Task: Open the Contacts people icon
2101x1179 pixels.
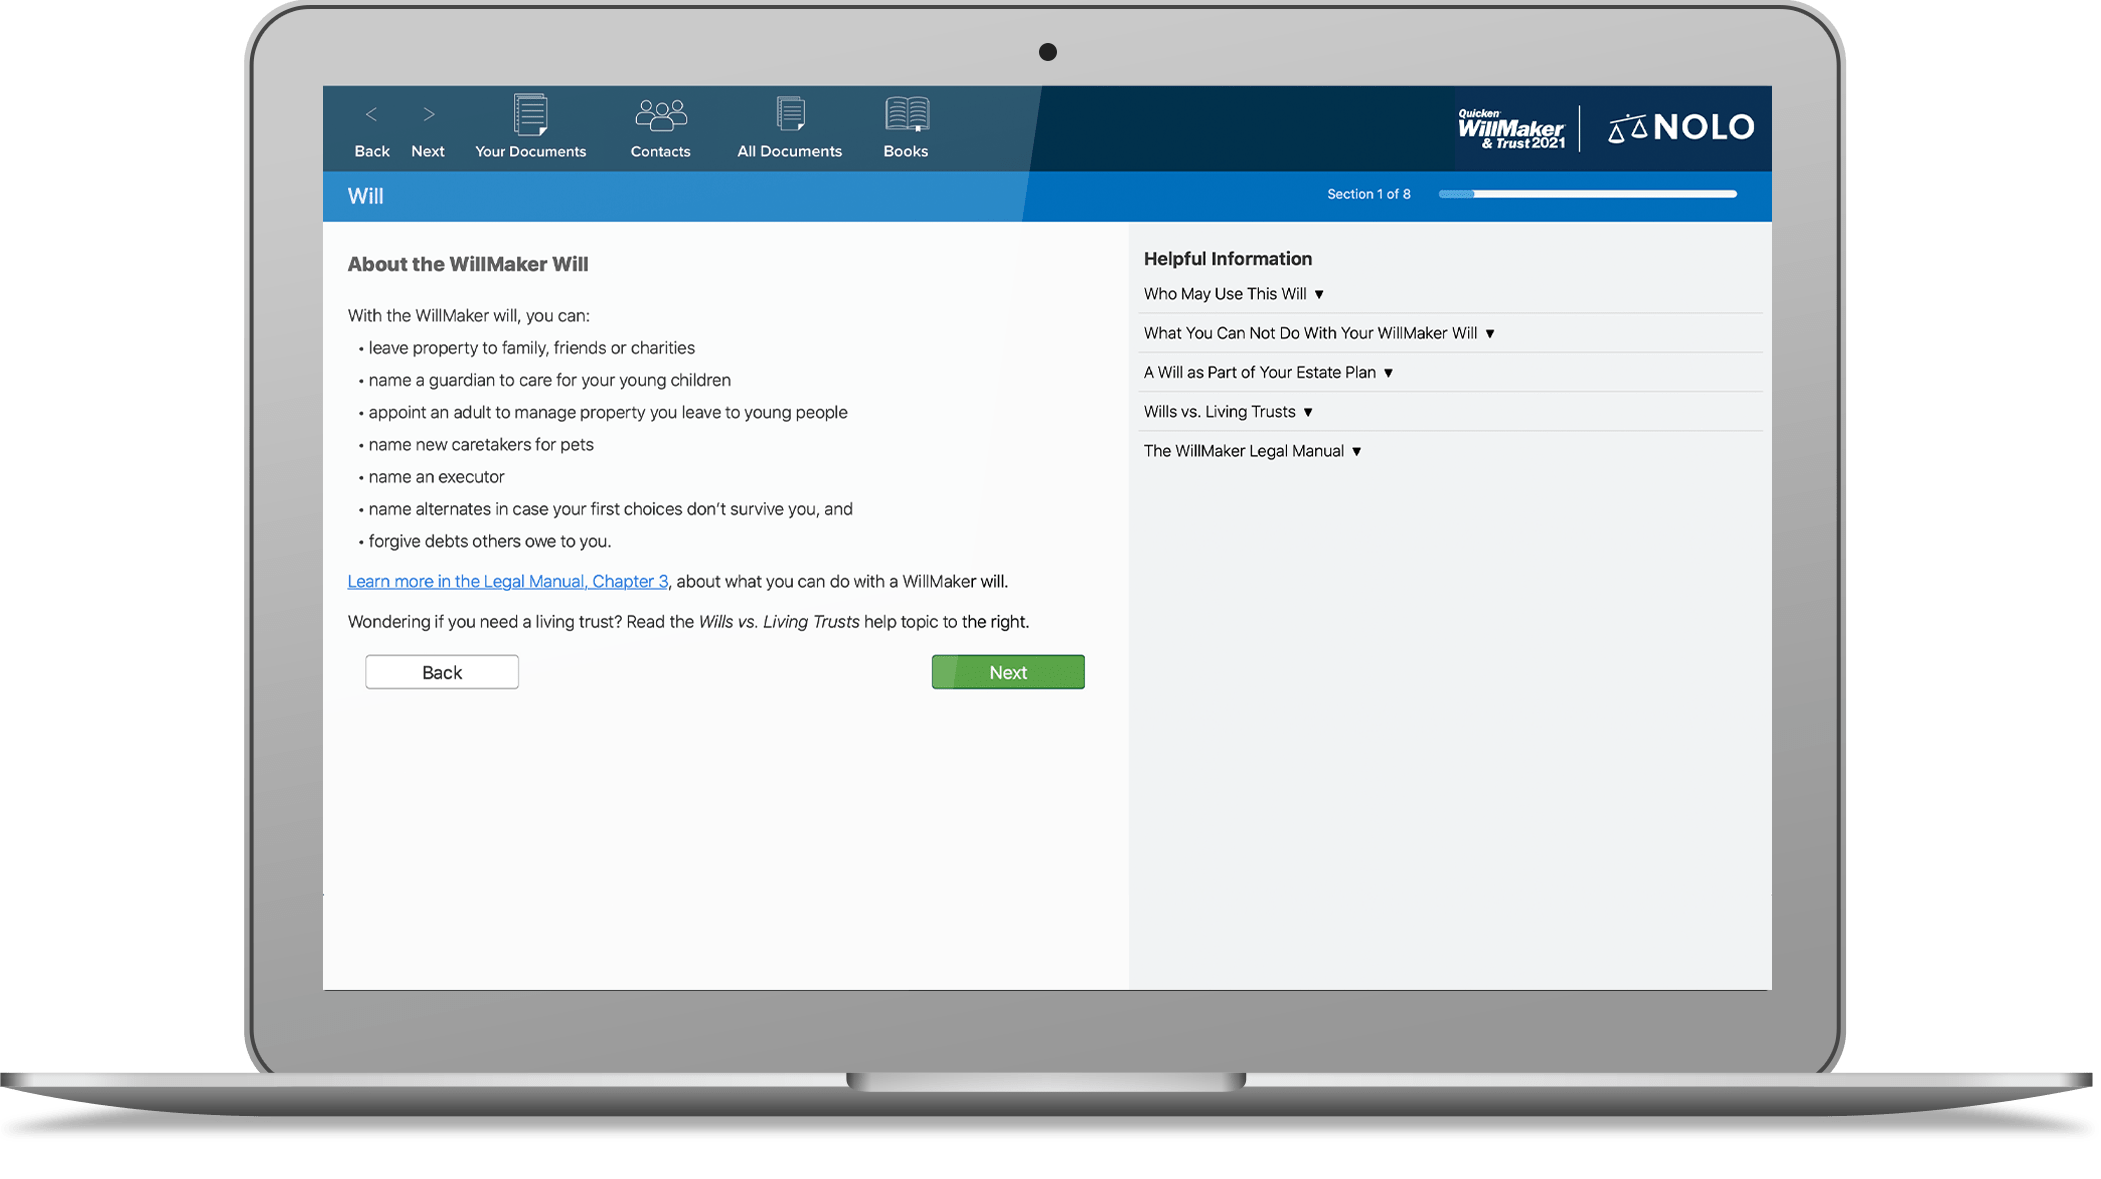Action: [x=660, y=115]
